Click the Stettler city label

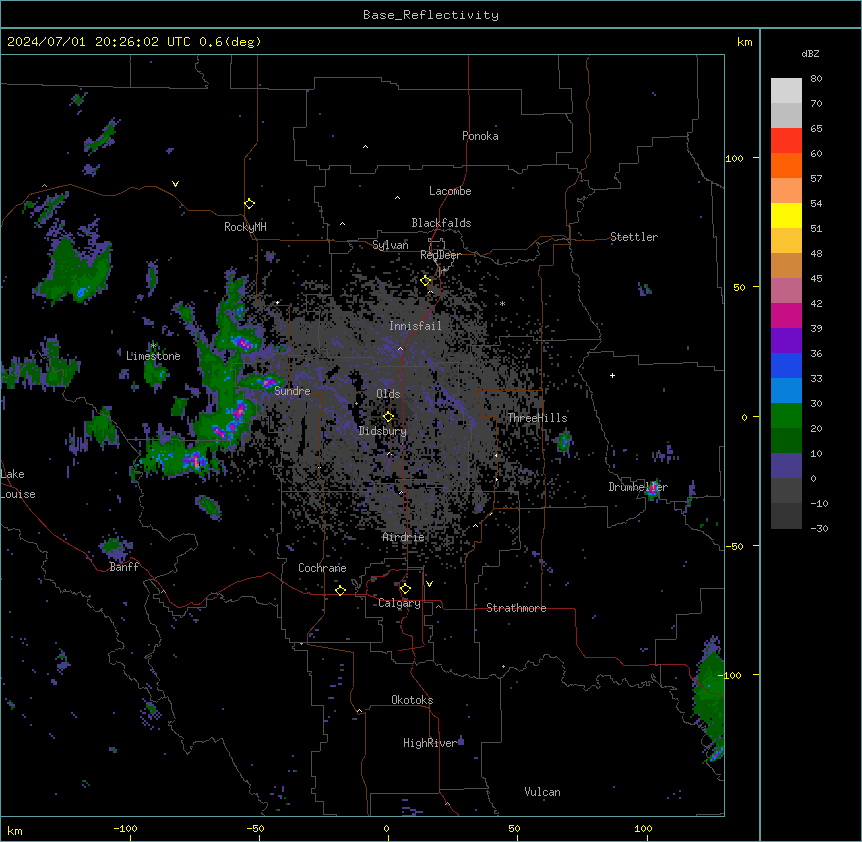634,237
